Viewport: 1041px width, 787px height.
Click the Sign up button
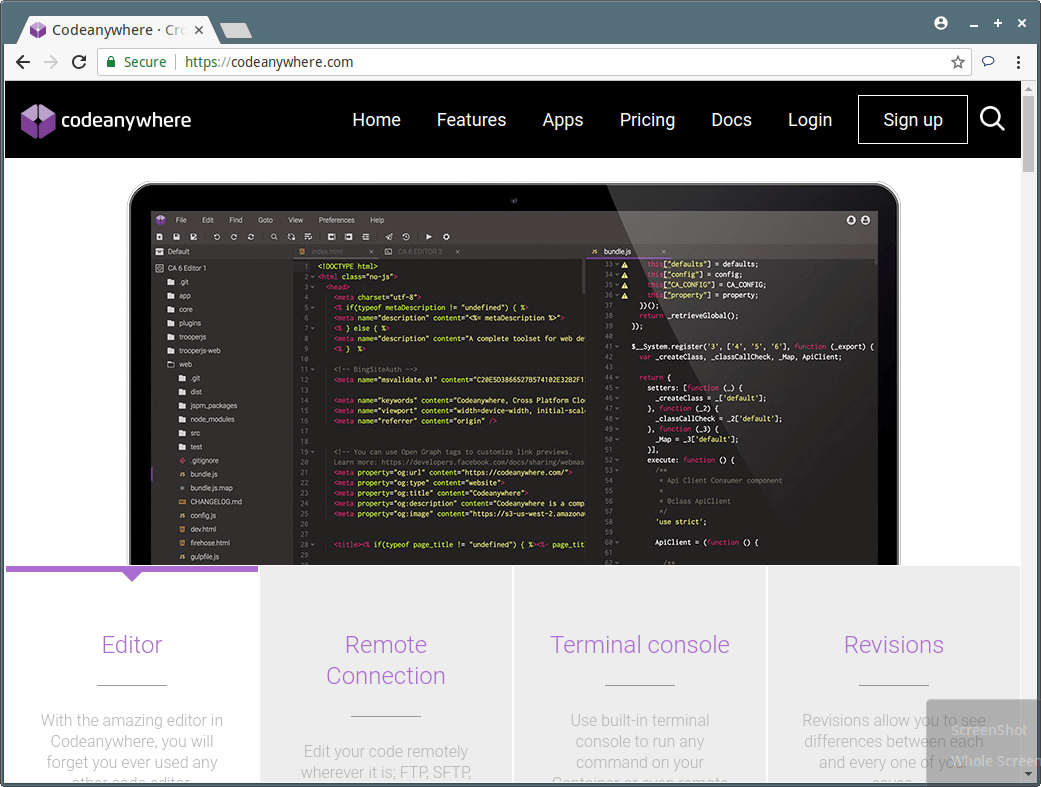pyautogui.click(x=913, y=120)
